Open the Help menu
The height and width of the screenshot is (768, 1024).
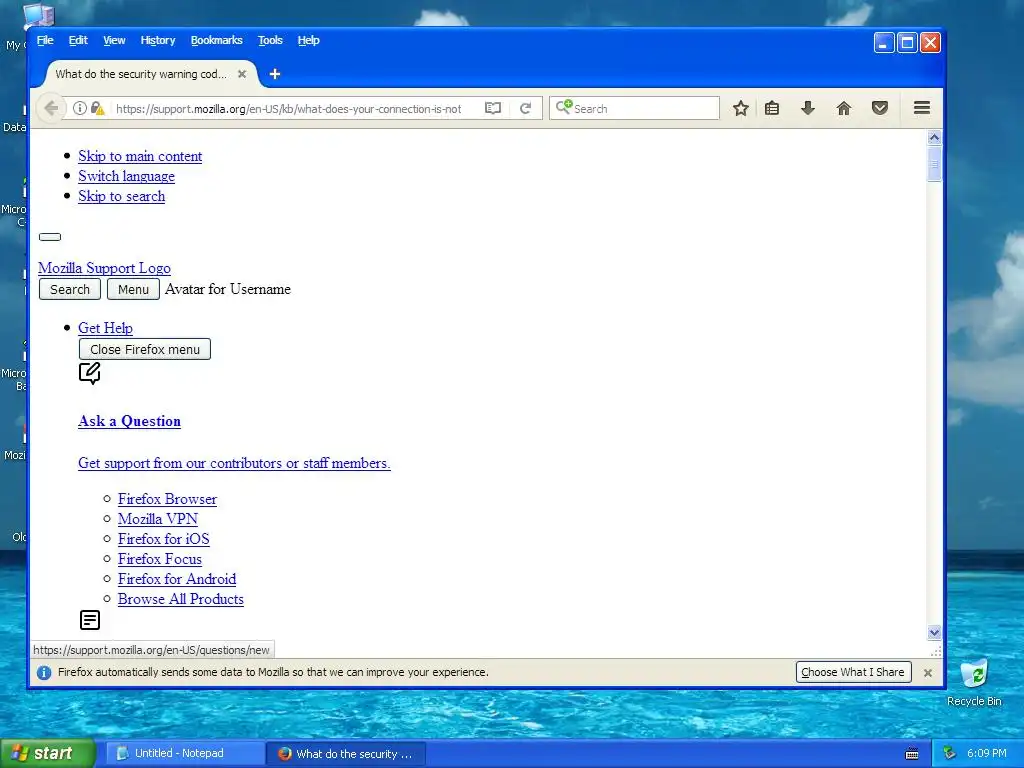(309, 40)
